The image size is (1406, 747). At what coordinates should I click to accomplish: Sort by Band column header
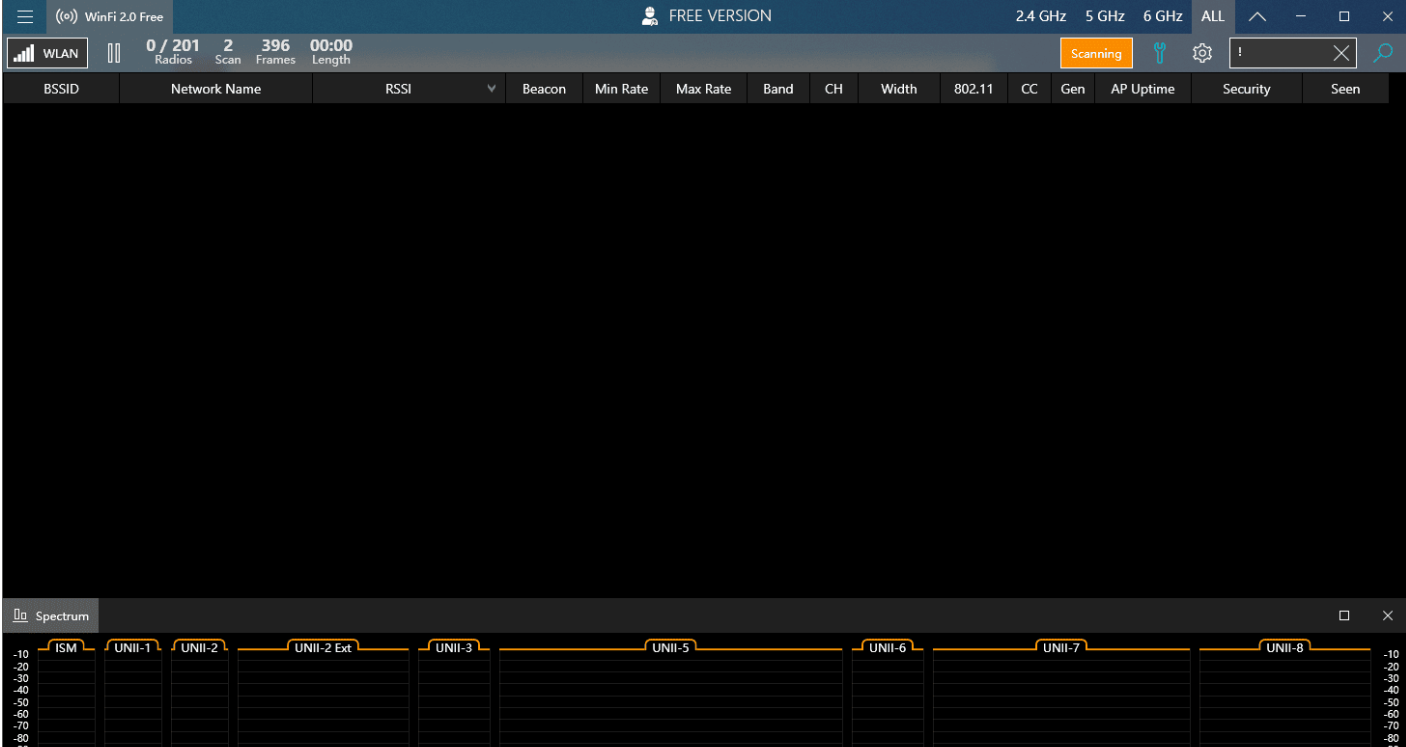pyautogui.click(x=778, y=89)
